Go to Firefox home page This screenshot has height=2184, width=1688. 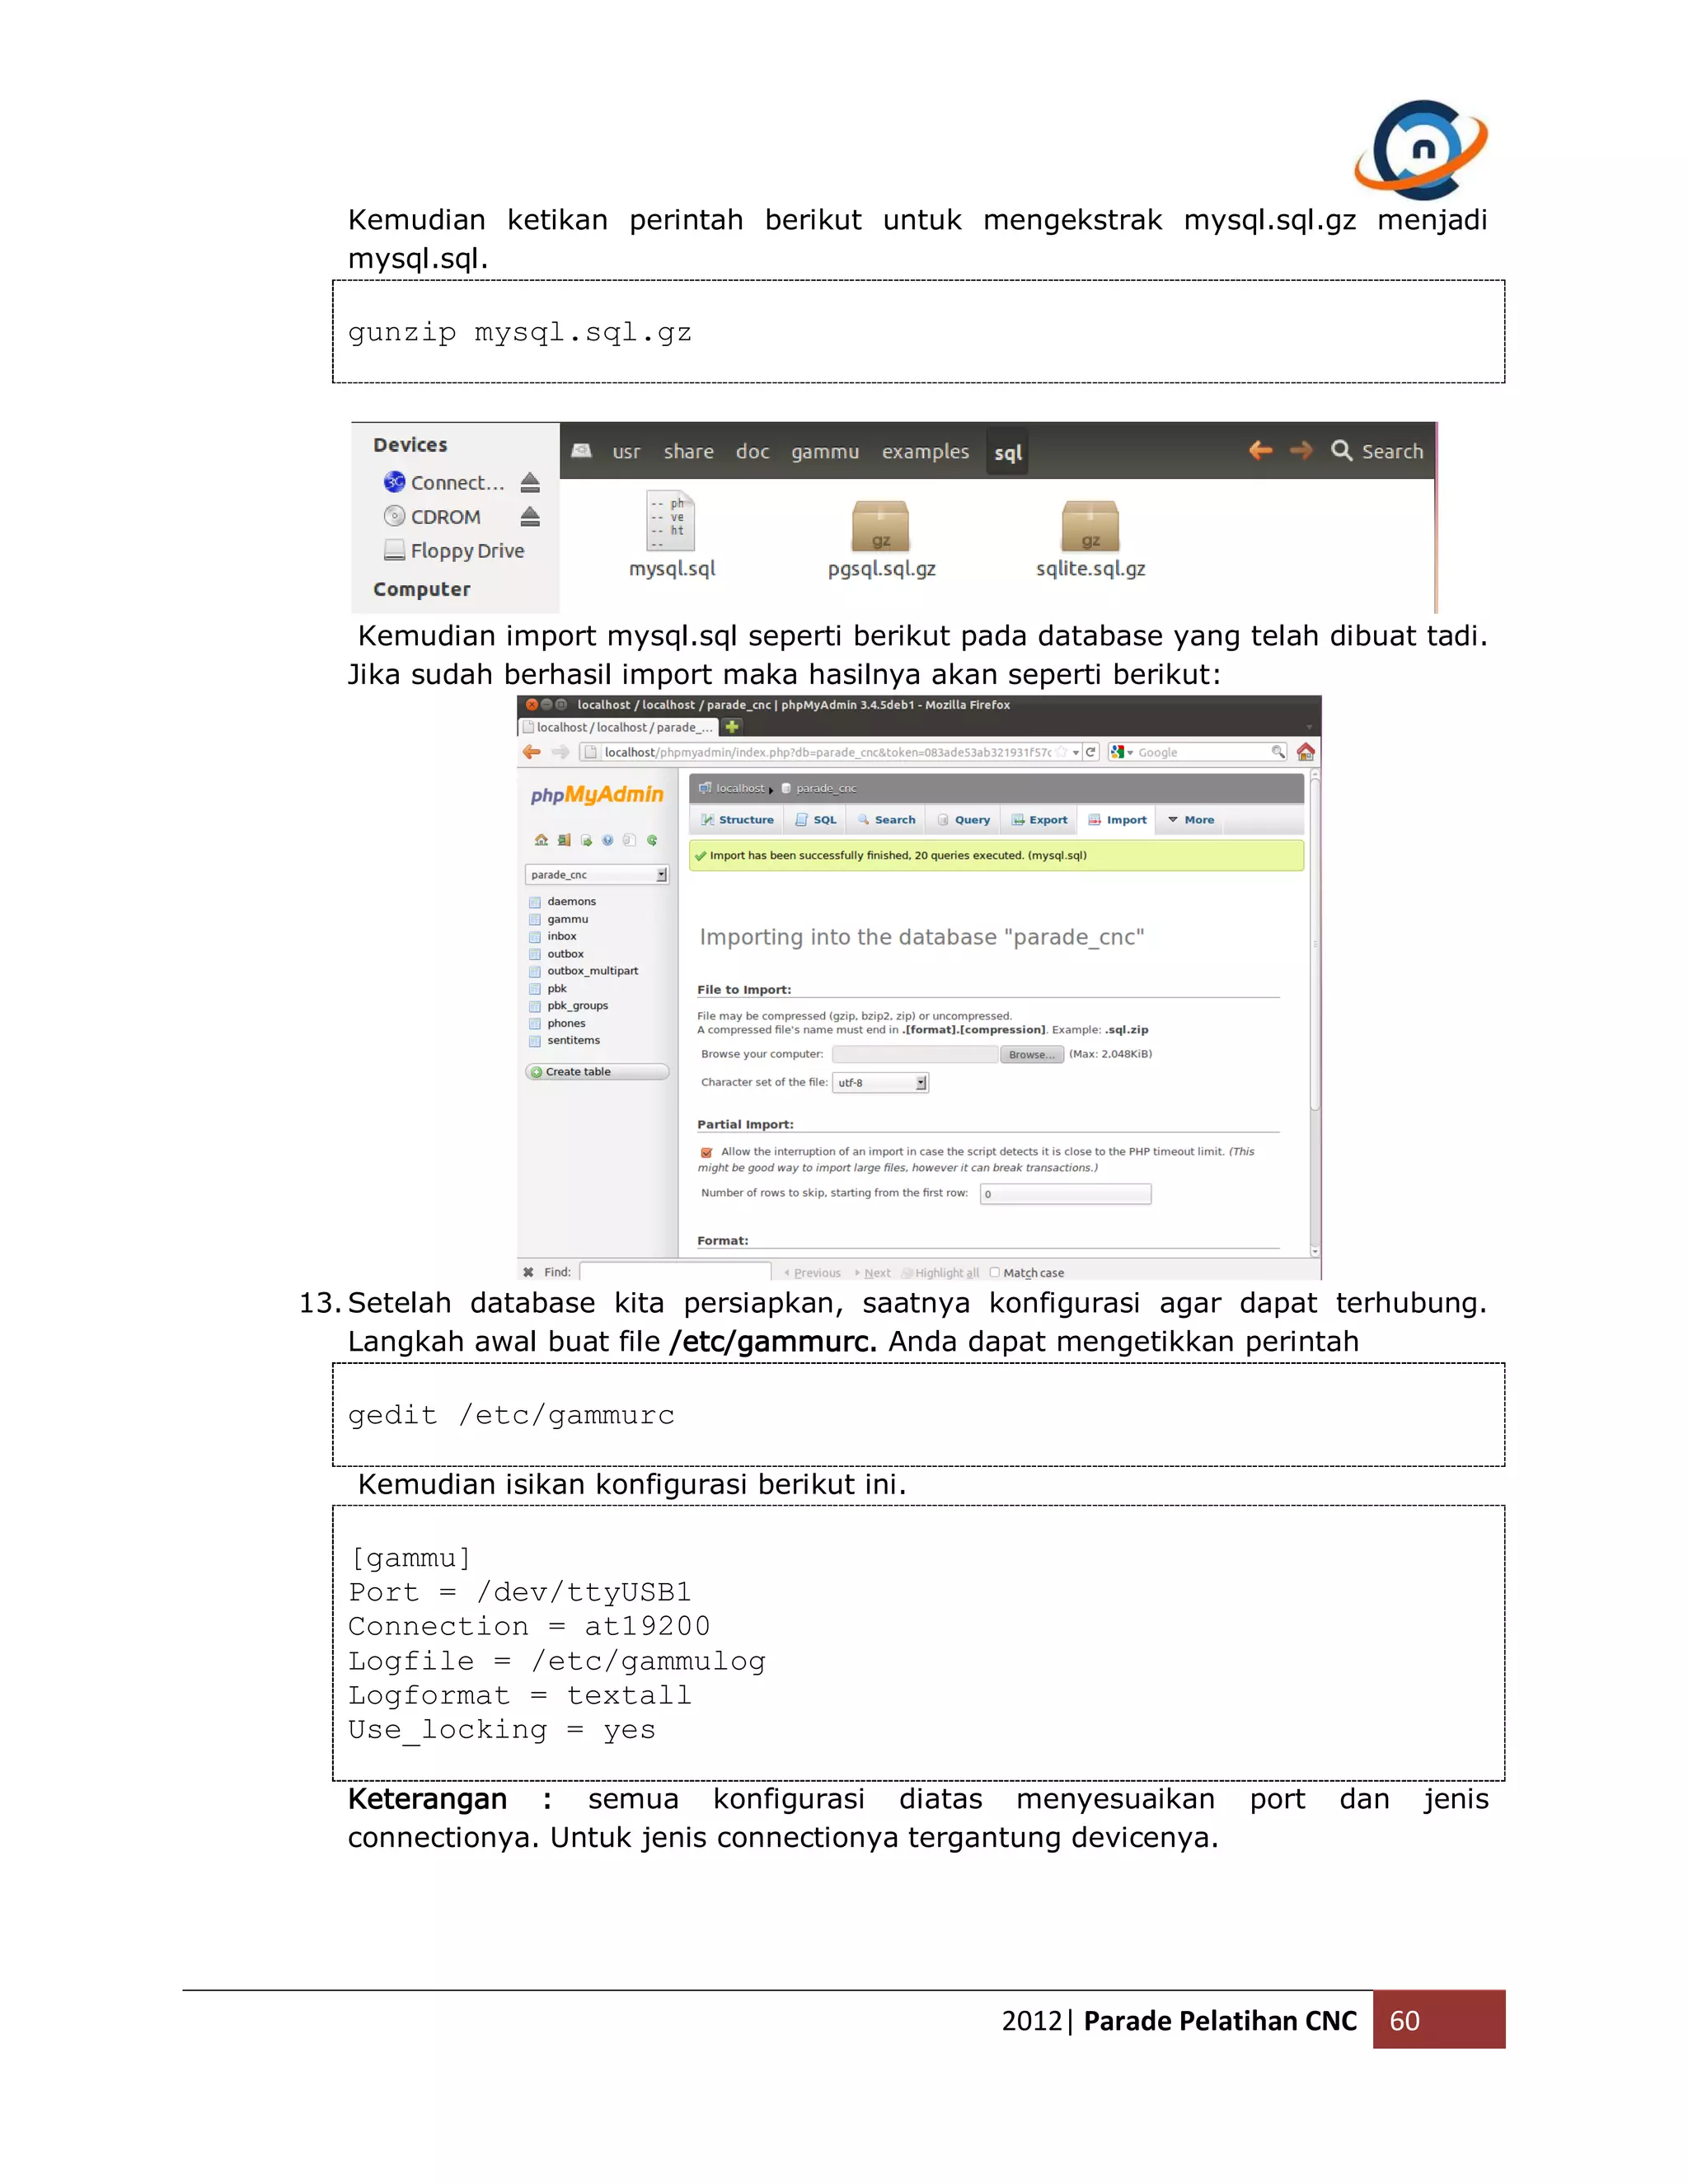pos(1306,752)
